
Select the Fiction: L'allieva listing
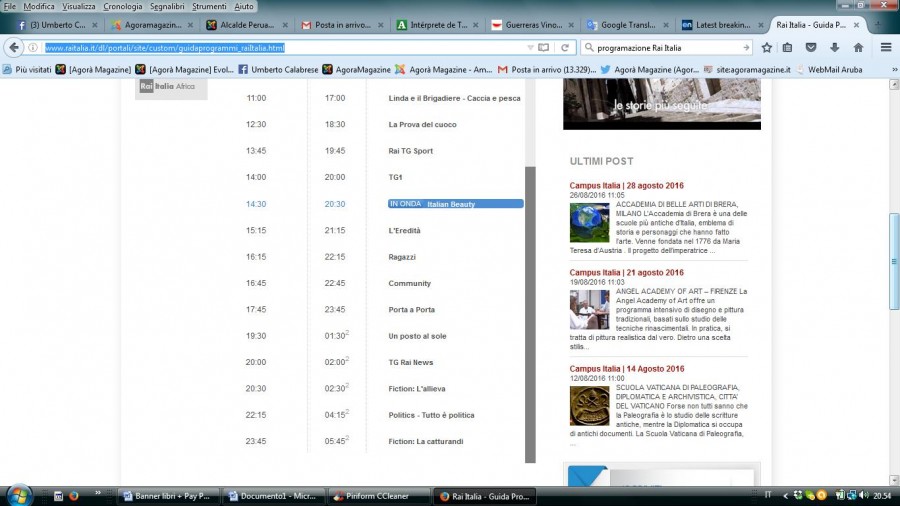click(416, 389)
